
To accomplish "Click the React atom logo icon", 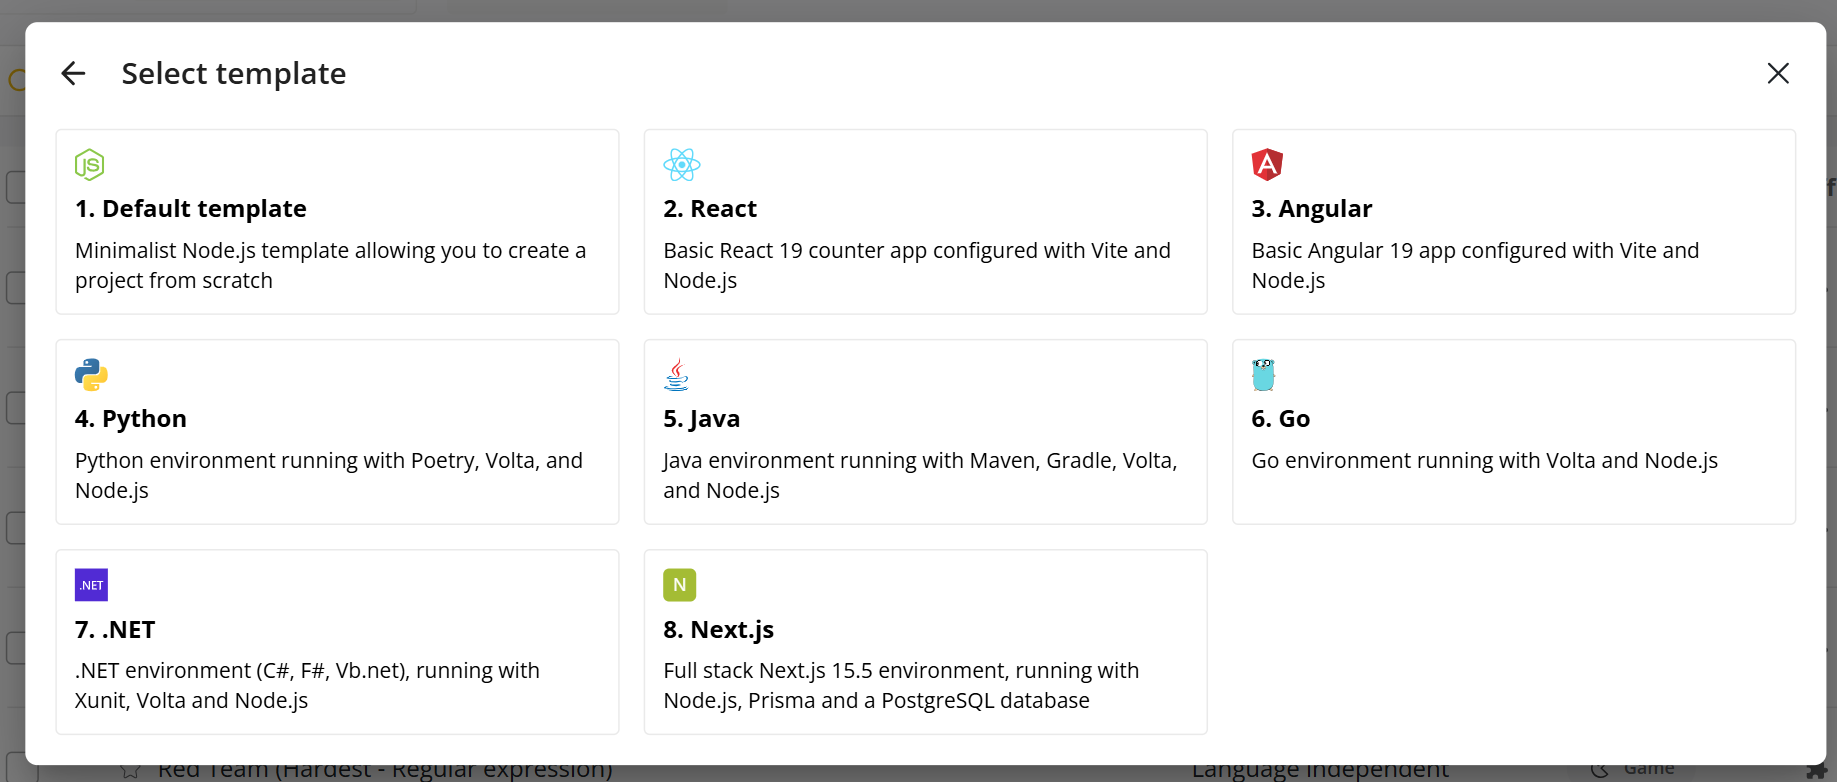I will tap(682, 165).
